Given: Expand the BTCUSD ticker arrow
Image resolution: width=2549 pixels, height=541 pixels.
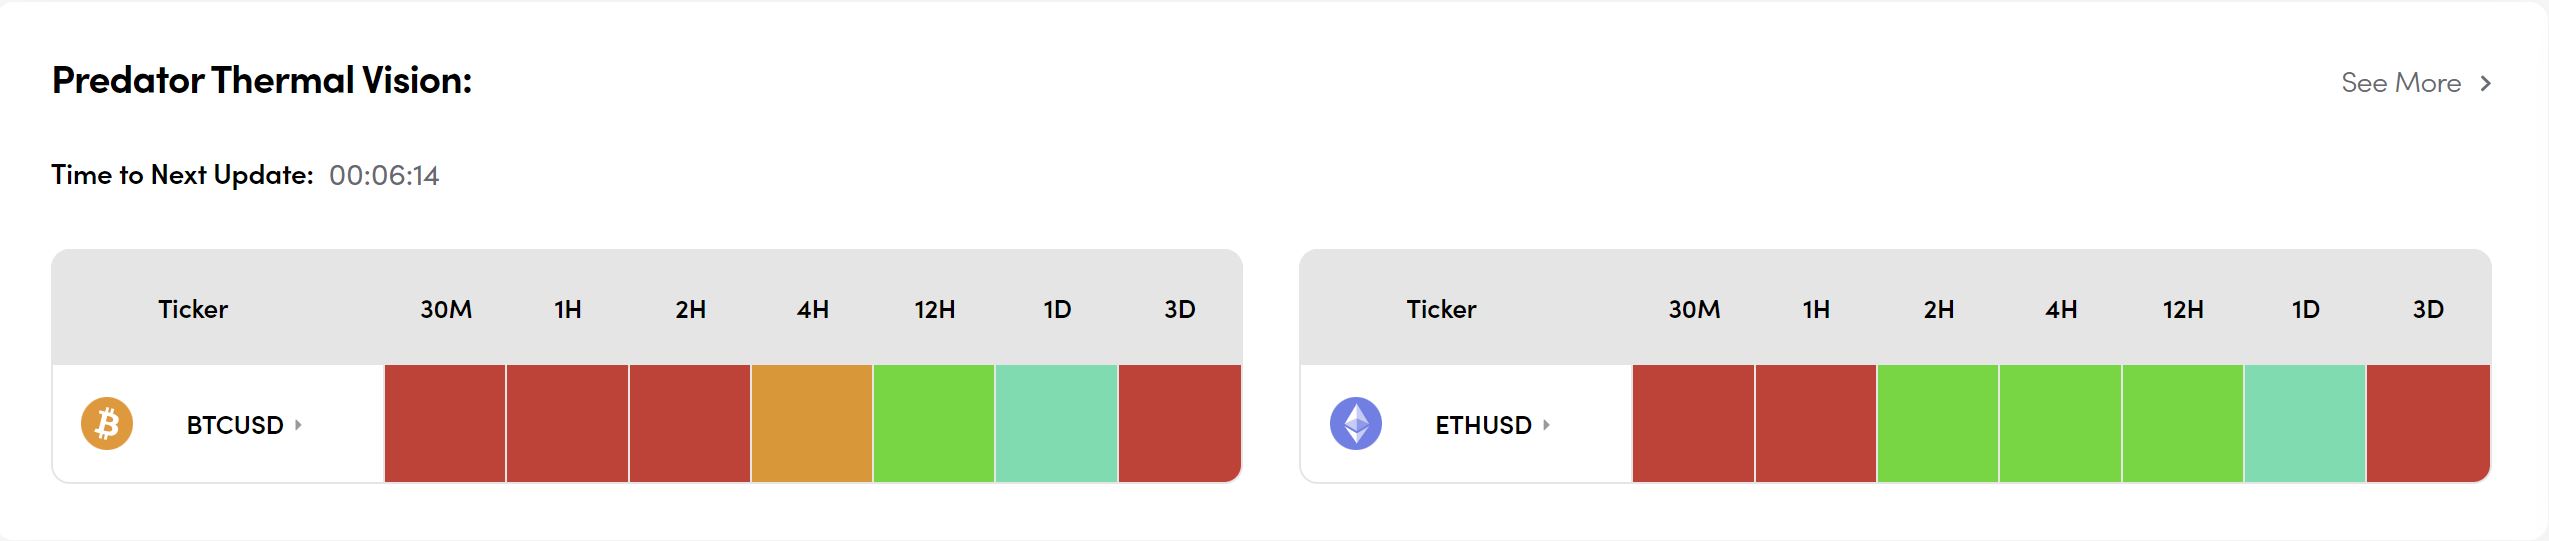Looking at the screenshot, I should pyautogui.click(x=298, y=425).
